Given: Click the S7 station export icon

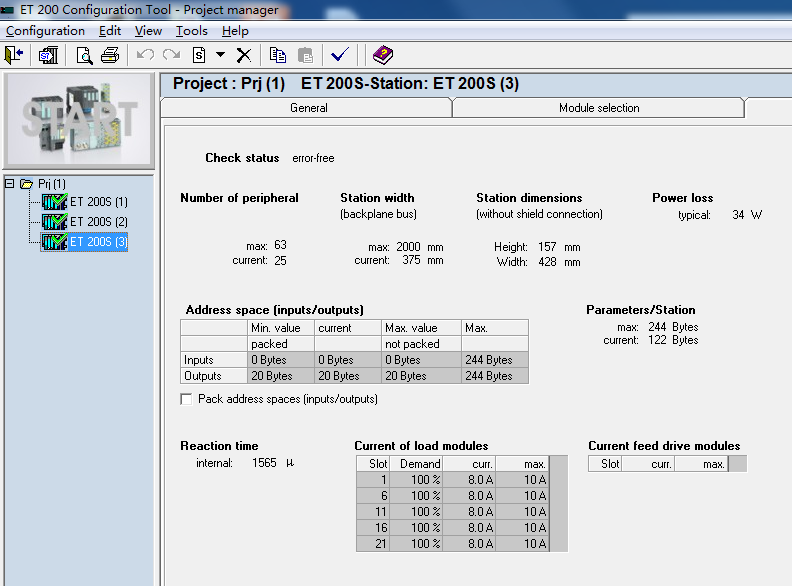Looking at the screenshot, I should (48, 55).
